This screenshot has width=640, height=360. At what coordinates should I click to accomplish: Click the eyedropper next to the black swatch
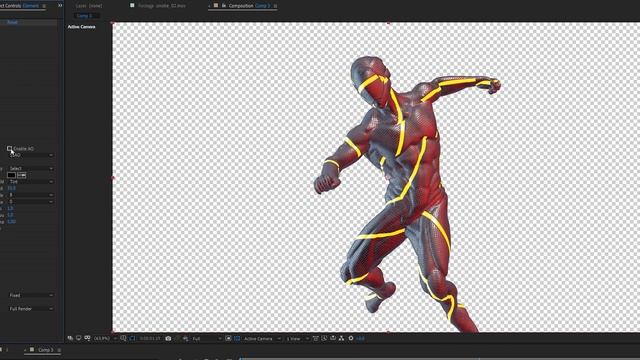coord(22,175)
